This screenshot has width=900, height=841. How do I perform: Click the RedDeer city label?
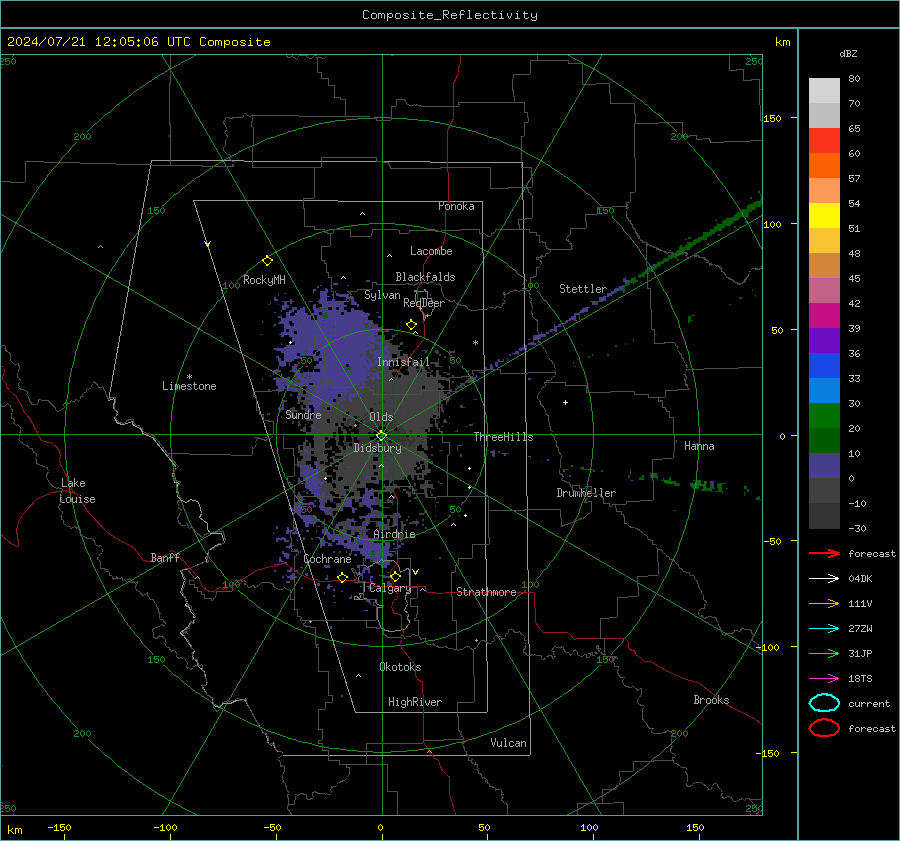pyautogui.click(x=424, y=303)
